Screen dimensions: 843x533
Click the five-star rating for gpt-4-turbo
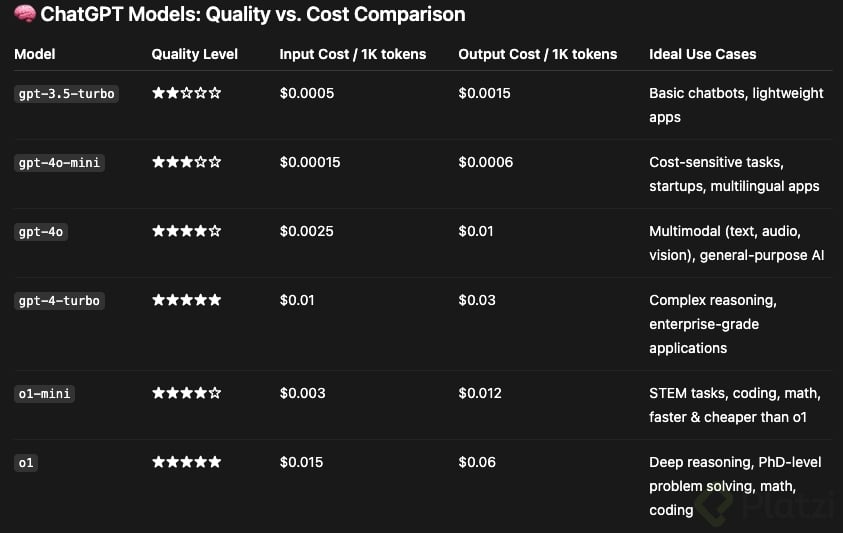click(187, 300)
